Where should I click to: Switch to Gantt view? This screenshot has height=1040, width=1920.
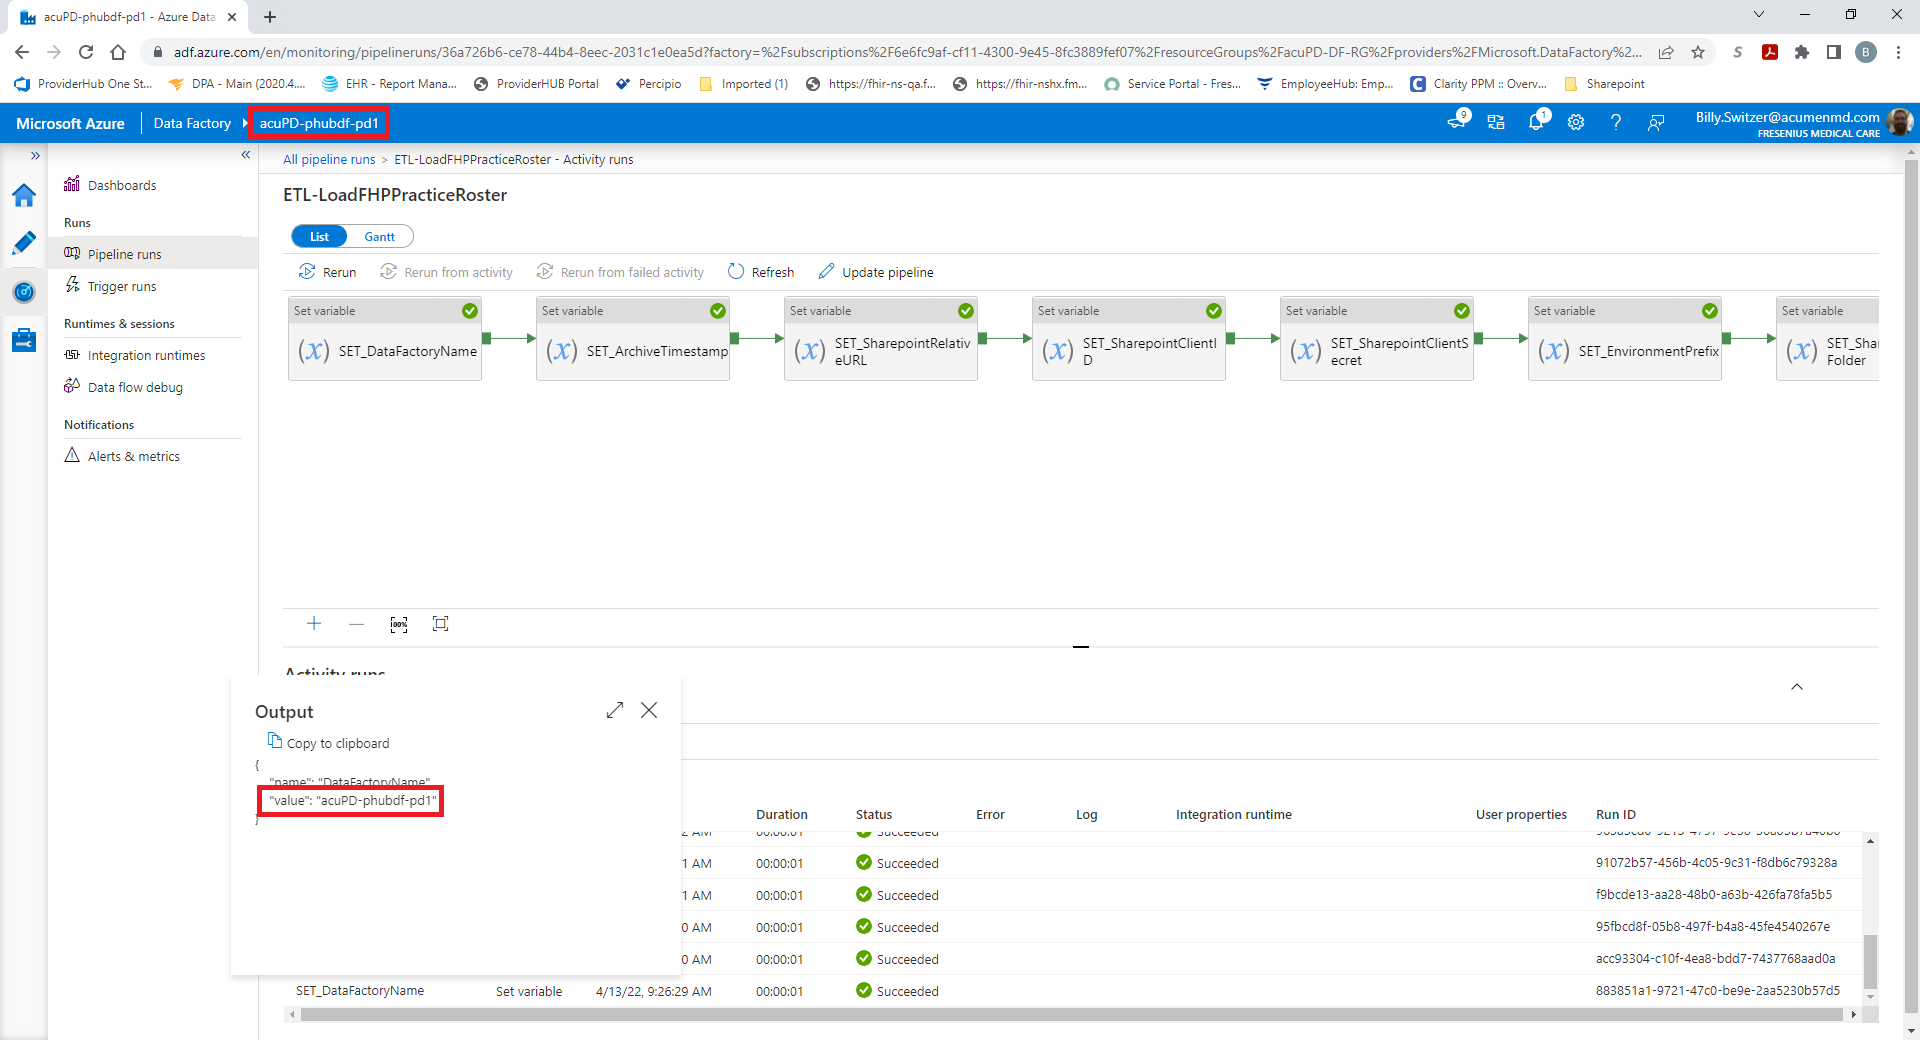pos(379,236)
